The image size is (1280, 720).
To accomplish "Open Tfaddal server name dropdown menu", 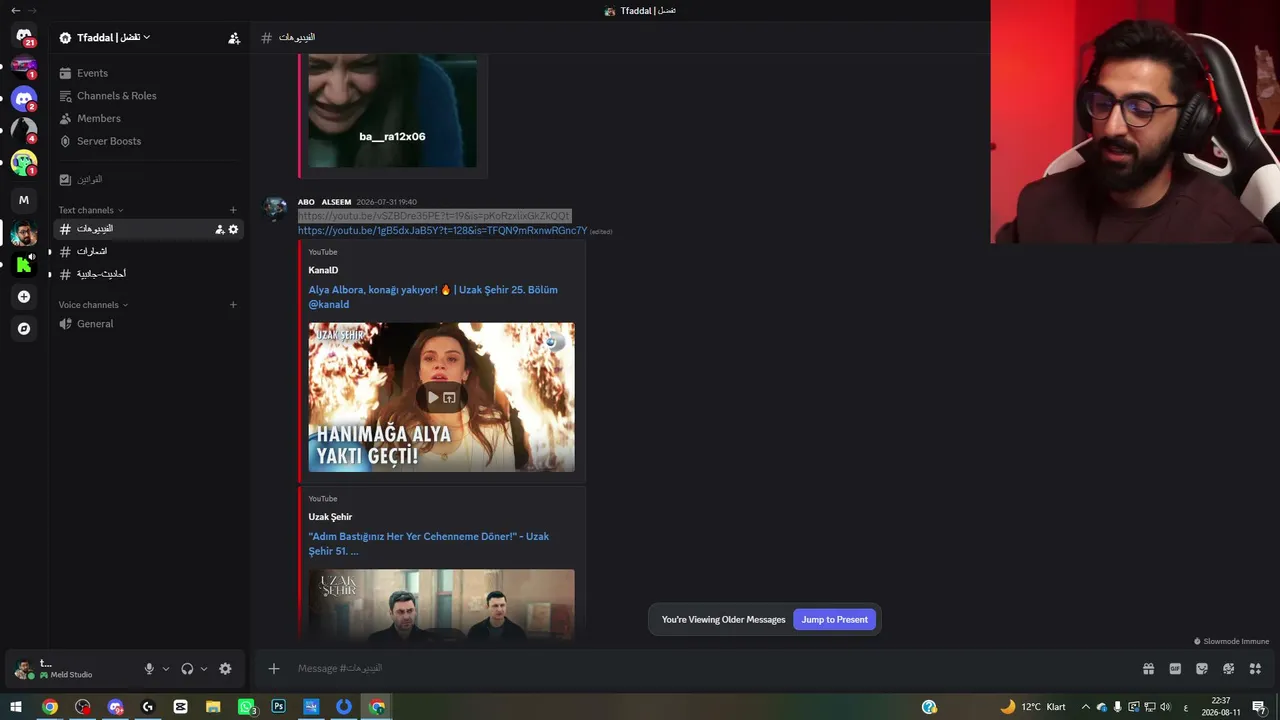I will coord(114,38).
